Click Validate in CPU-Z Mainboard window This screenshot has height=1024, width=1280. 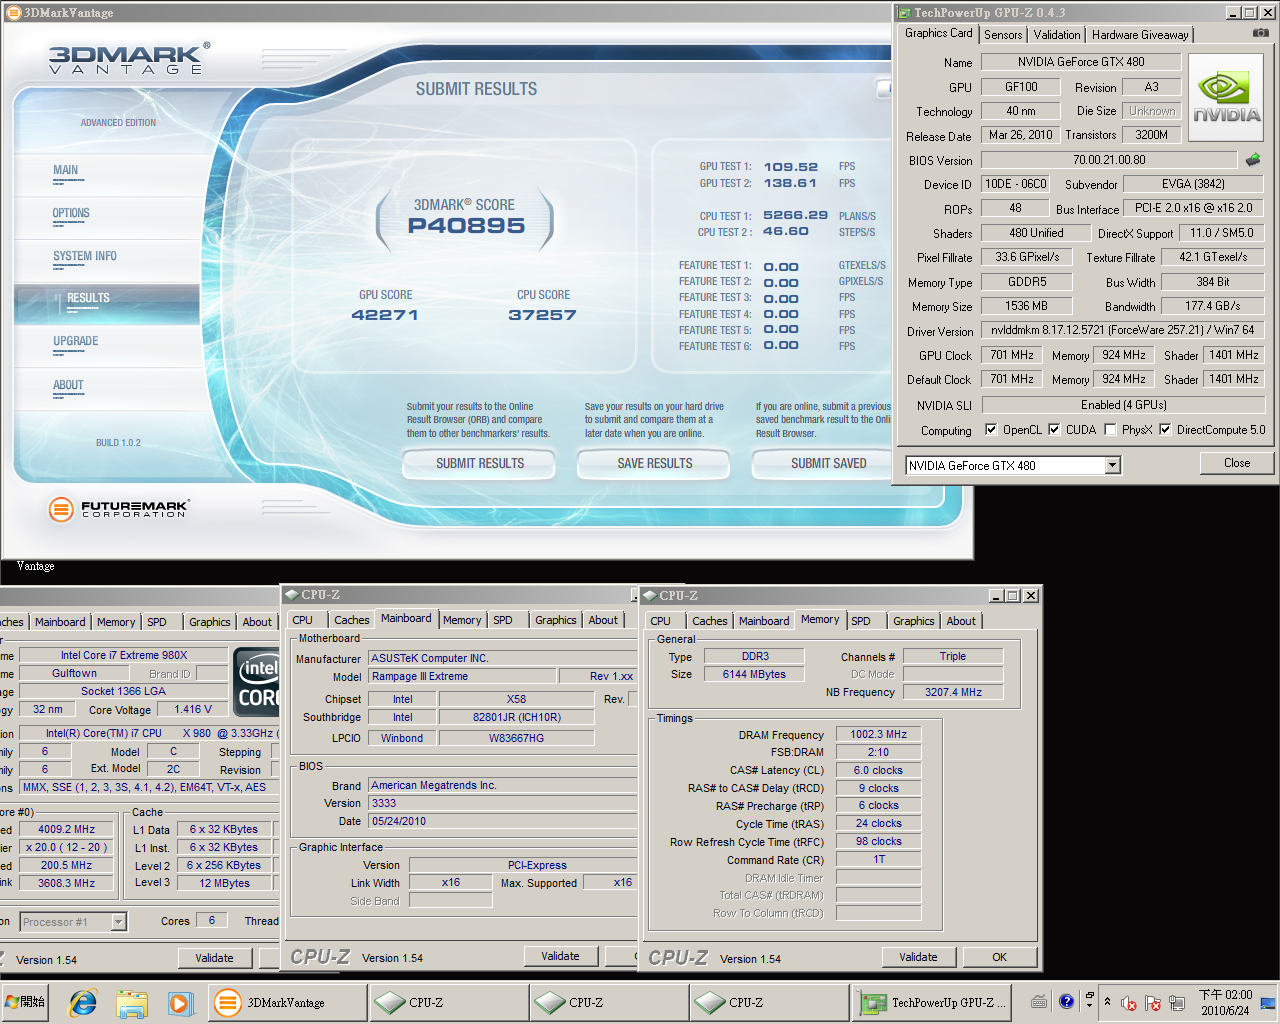tap(560, 956)
